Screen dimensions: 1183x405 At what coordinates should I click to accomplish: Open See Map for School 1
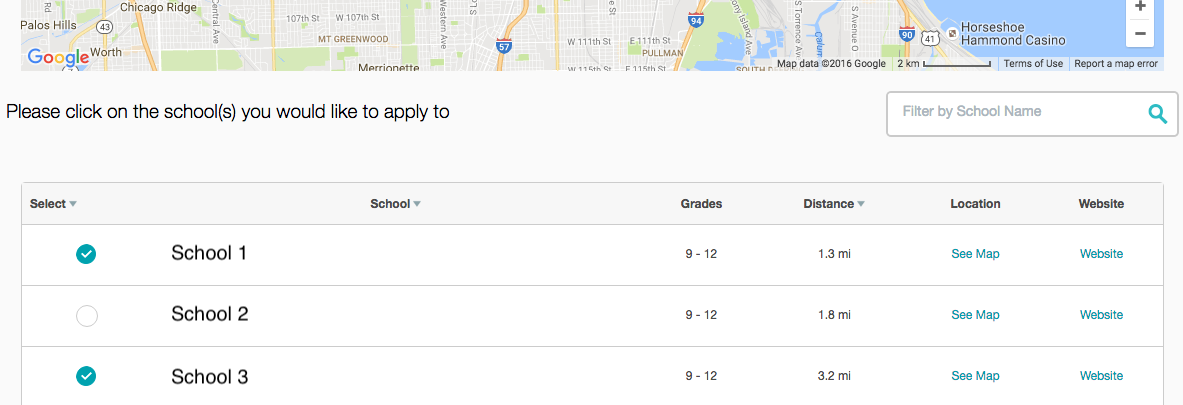coord(976,254)
